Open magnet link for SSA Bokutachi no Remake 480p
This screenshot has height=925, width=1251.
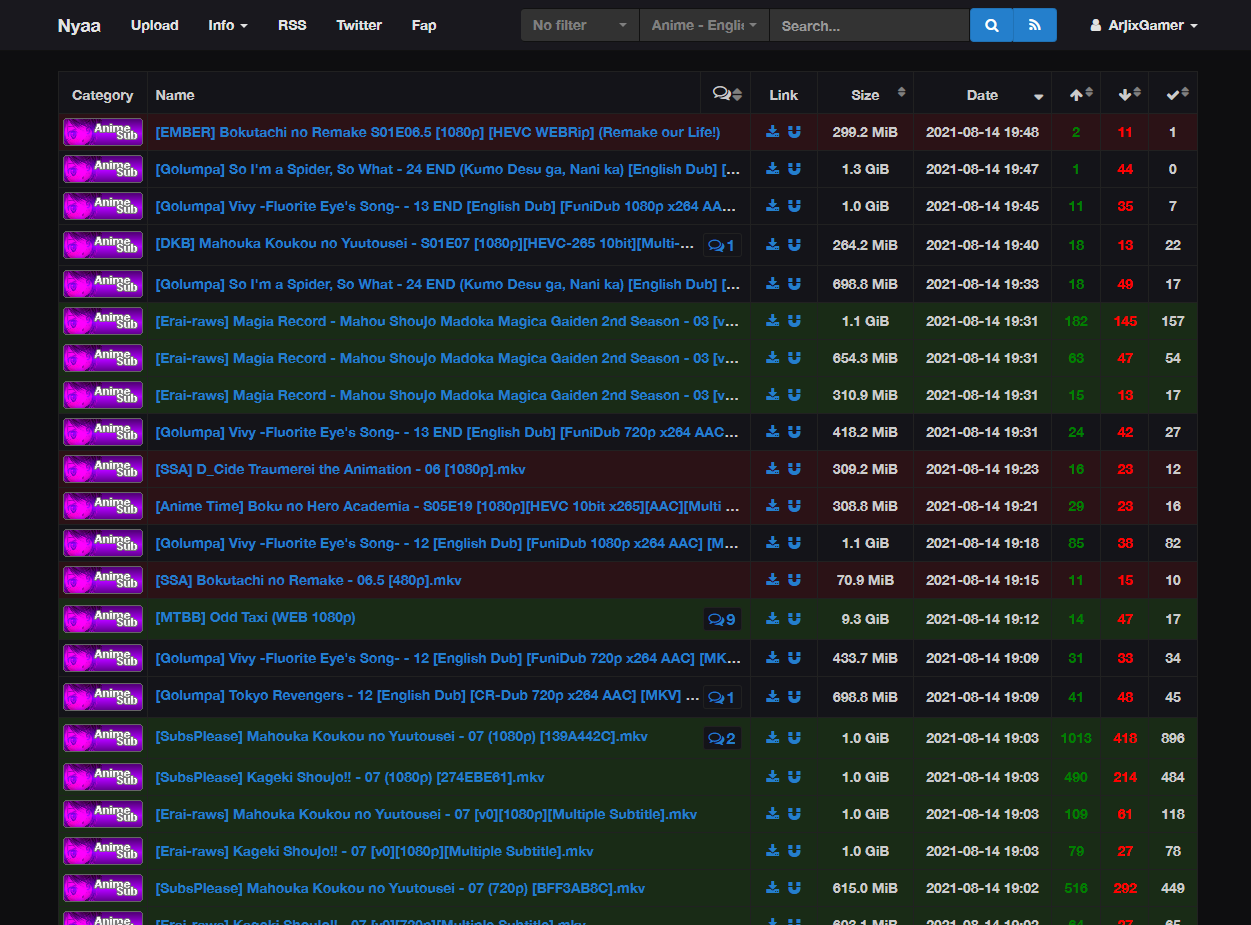pyautogui.click(x=794, y=580)
